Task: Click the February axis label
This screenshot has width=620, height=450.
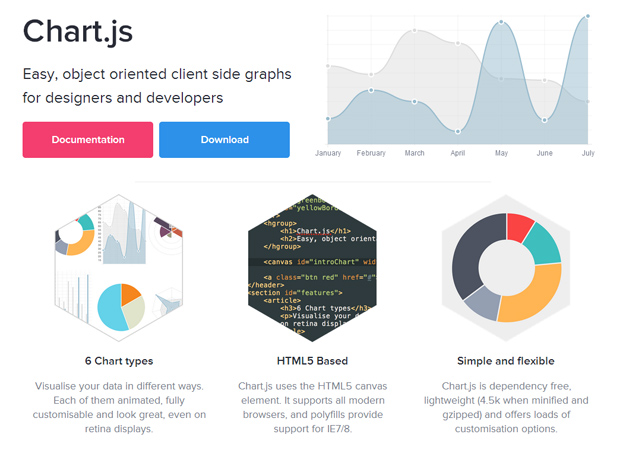Action: pos(371,153)
